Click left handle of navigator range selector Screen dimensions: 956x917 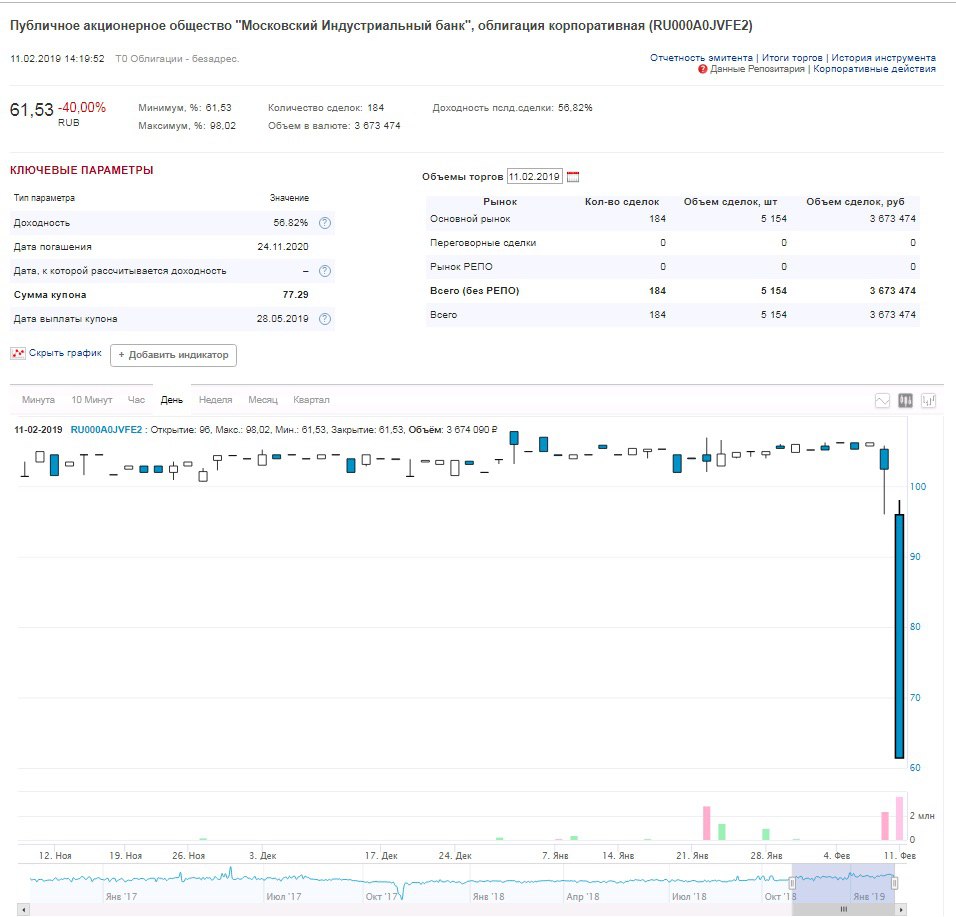tap(792, 882)
